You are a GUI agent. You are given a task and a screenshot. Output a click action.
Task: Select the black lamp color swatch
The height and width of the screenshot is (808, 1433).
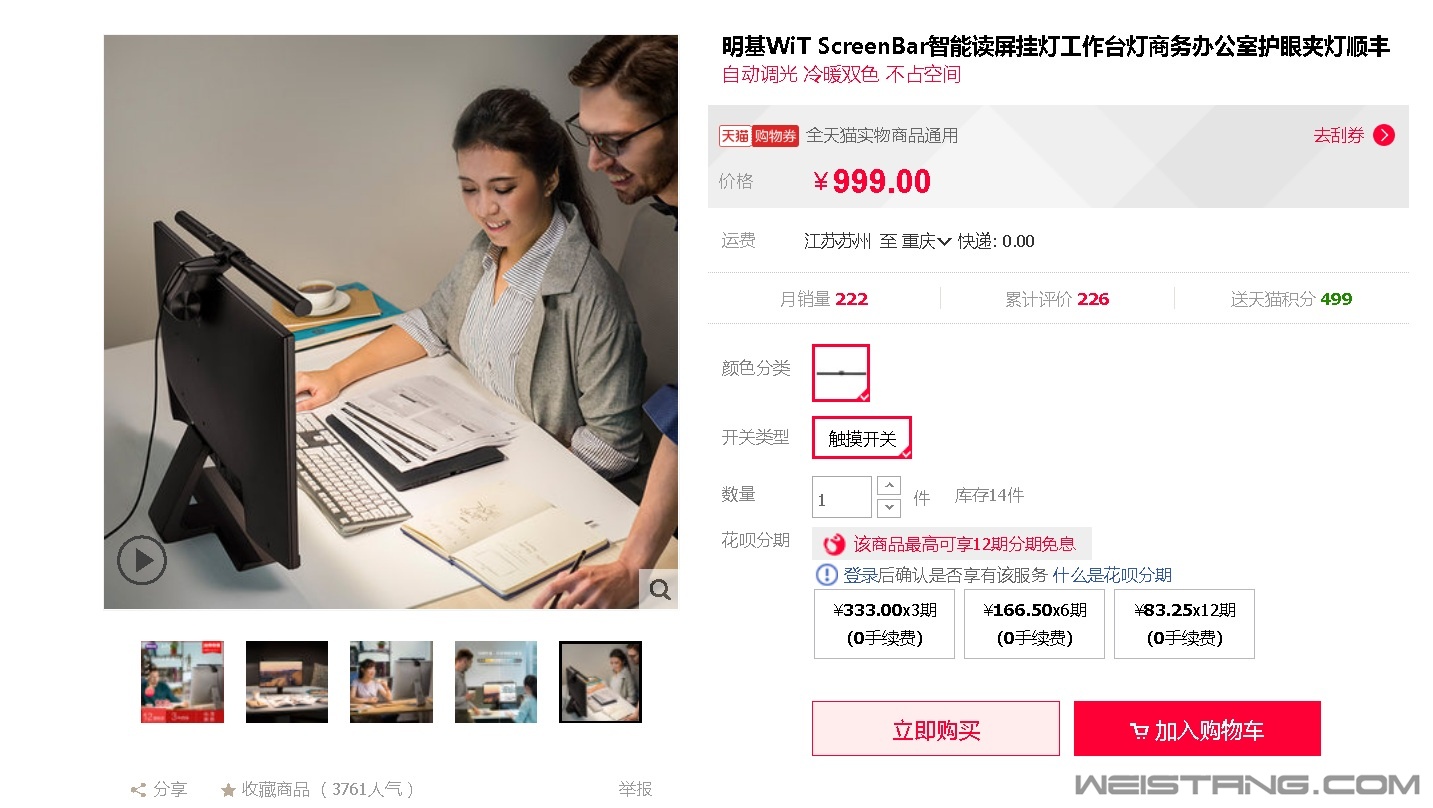coord(841,373)
